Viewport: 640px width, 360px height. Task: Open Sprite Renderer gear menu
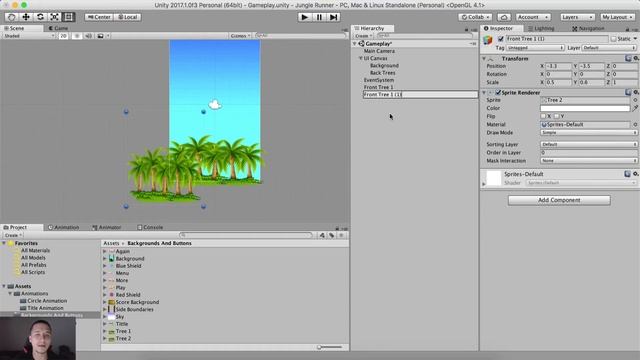pos(636,92)
